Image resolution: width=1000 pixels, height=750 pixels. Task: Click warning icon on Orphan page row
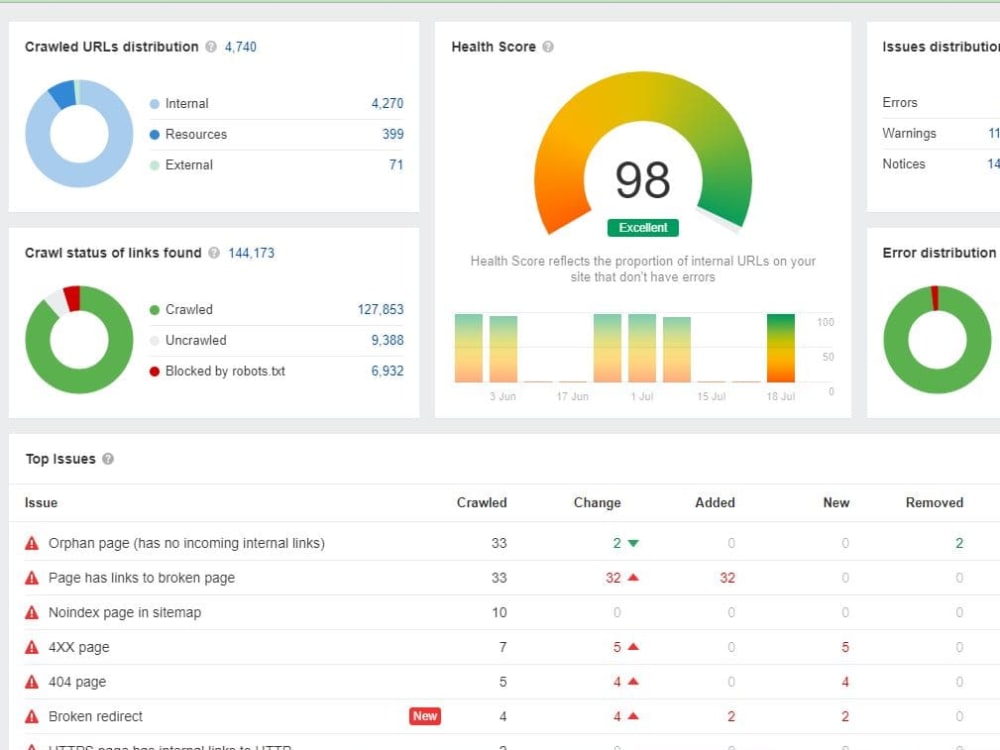tap(32, 543)
